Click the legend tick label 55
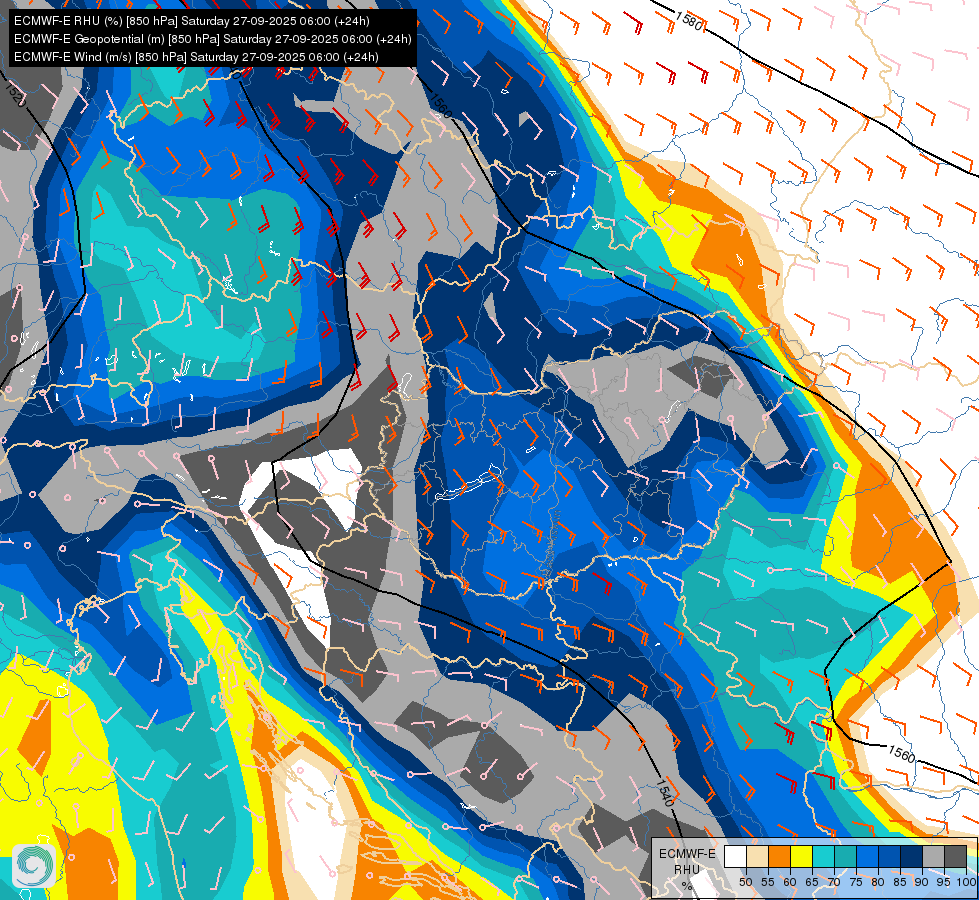The width and height of the screenshot is (979, 900). click(768, 882)
